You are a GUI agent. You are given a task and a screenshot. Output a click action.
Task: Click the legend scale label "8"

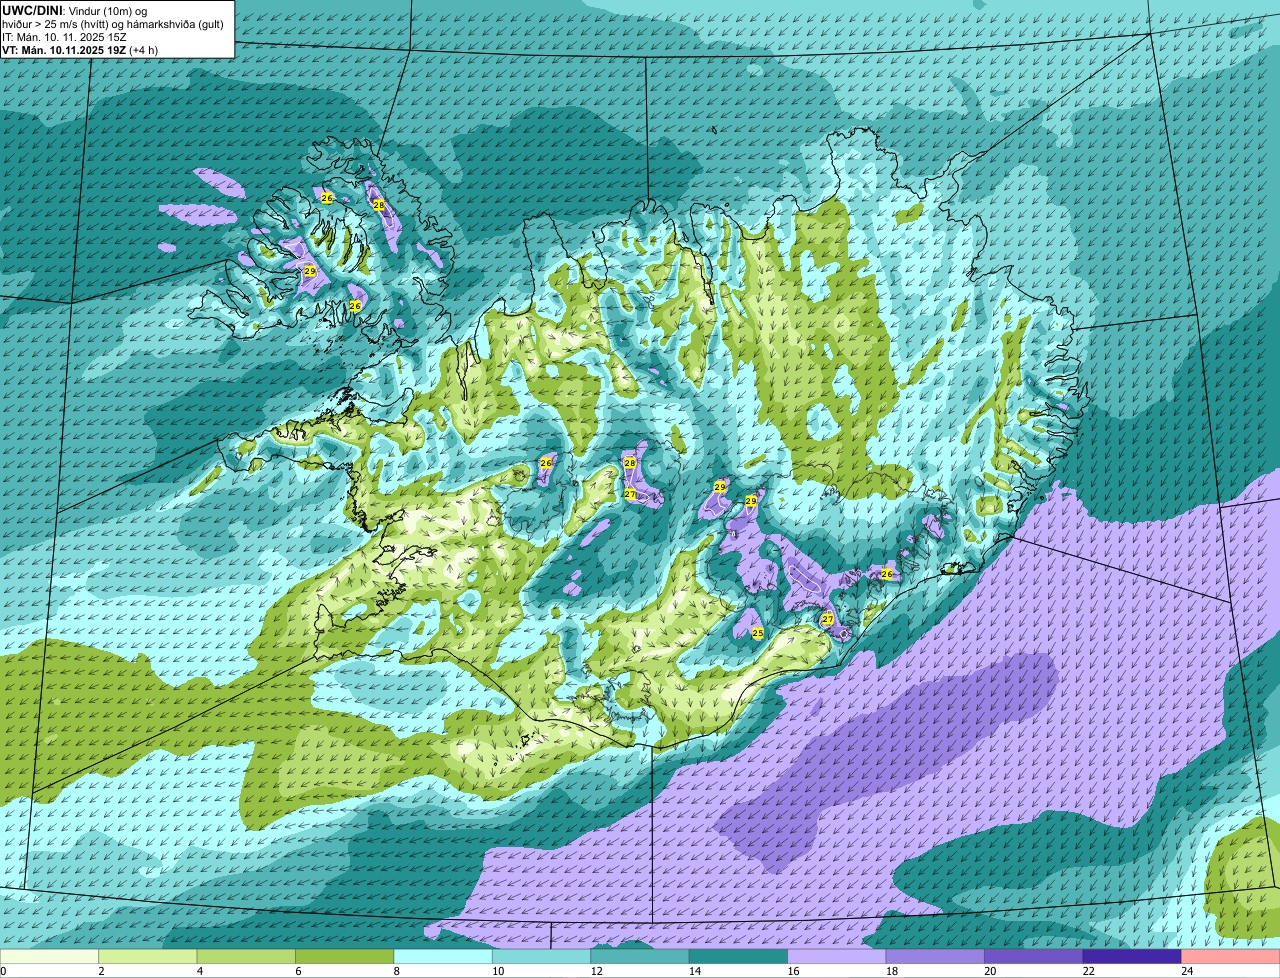396,971
